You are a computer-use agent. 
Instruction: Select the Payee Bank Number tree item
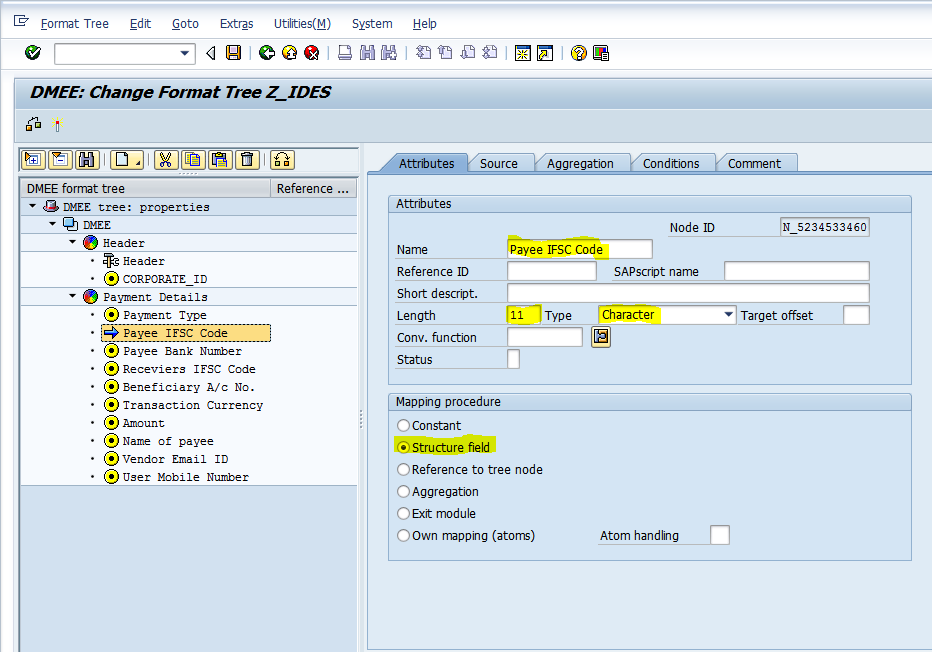click(x=183, y=350)
